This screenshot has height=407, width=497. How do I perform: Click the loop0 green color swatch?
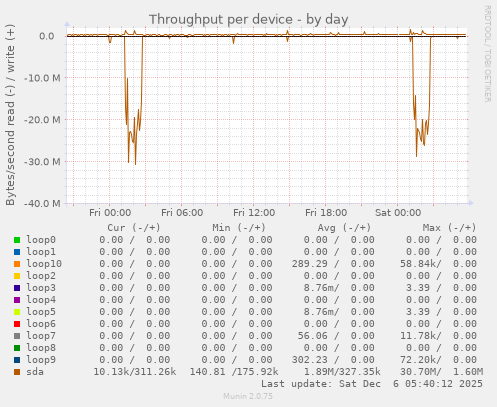click(x=17, y=240)
